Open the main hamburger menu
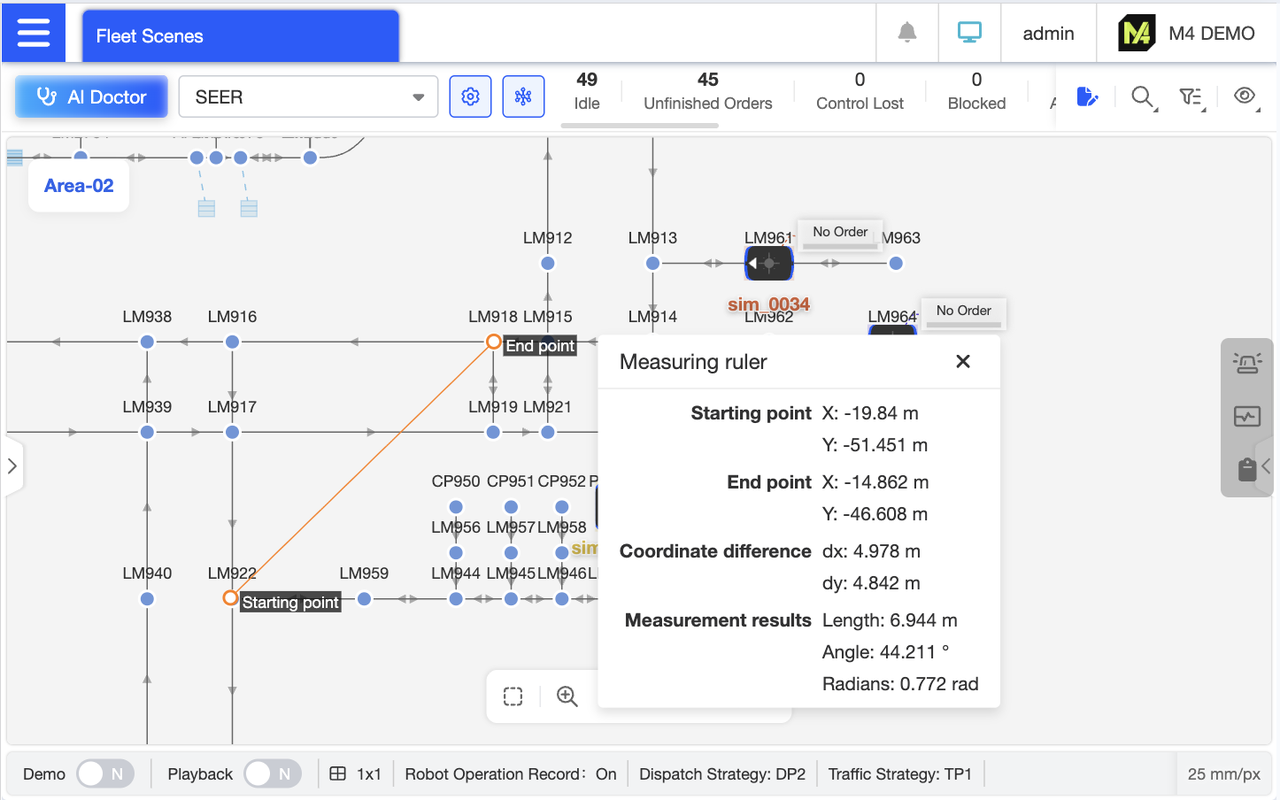 click(33, 32)
